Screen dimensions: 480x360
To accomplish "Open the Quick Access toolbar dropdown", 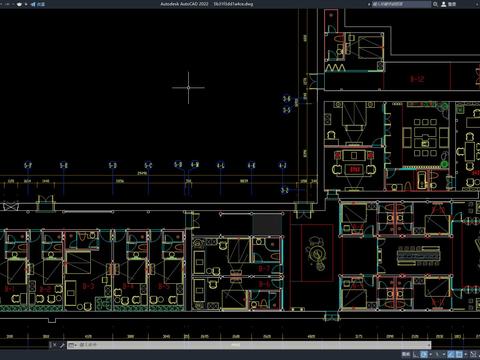I will click(x=26, y=4).
